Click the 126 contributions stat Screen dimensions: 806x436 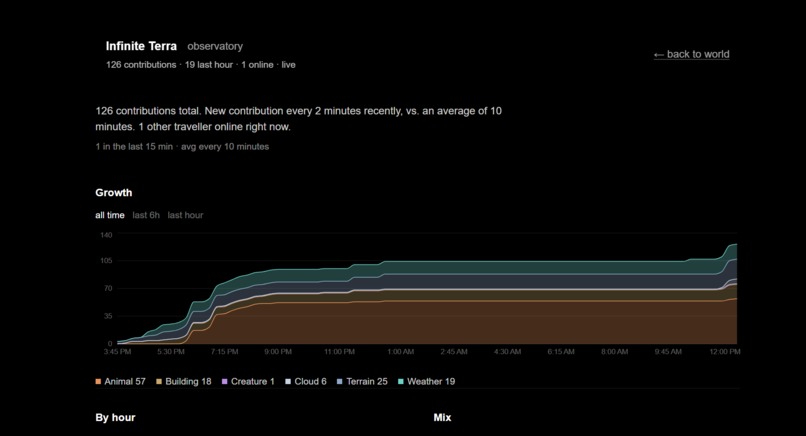pyautogui.click(x=141, y=65)
